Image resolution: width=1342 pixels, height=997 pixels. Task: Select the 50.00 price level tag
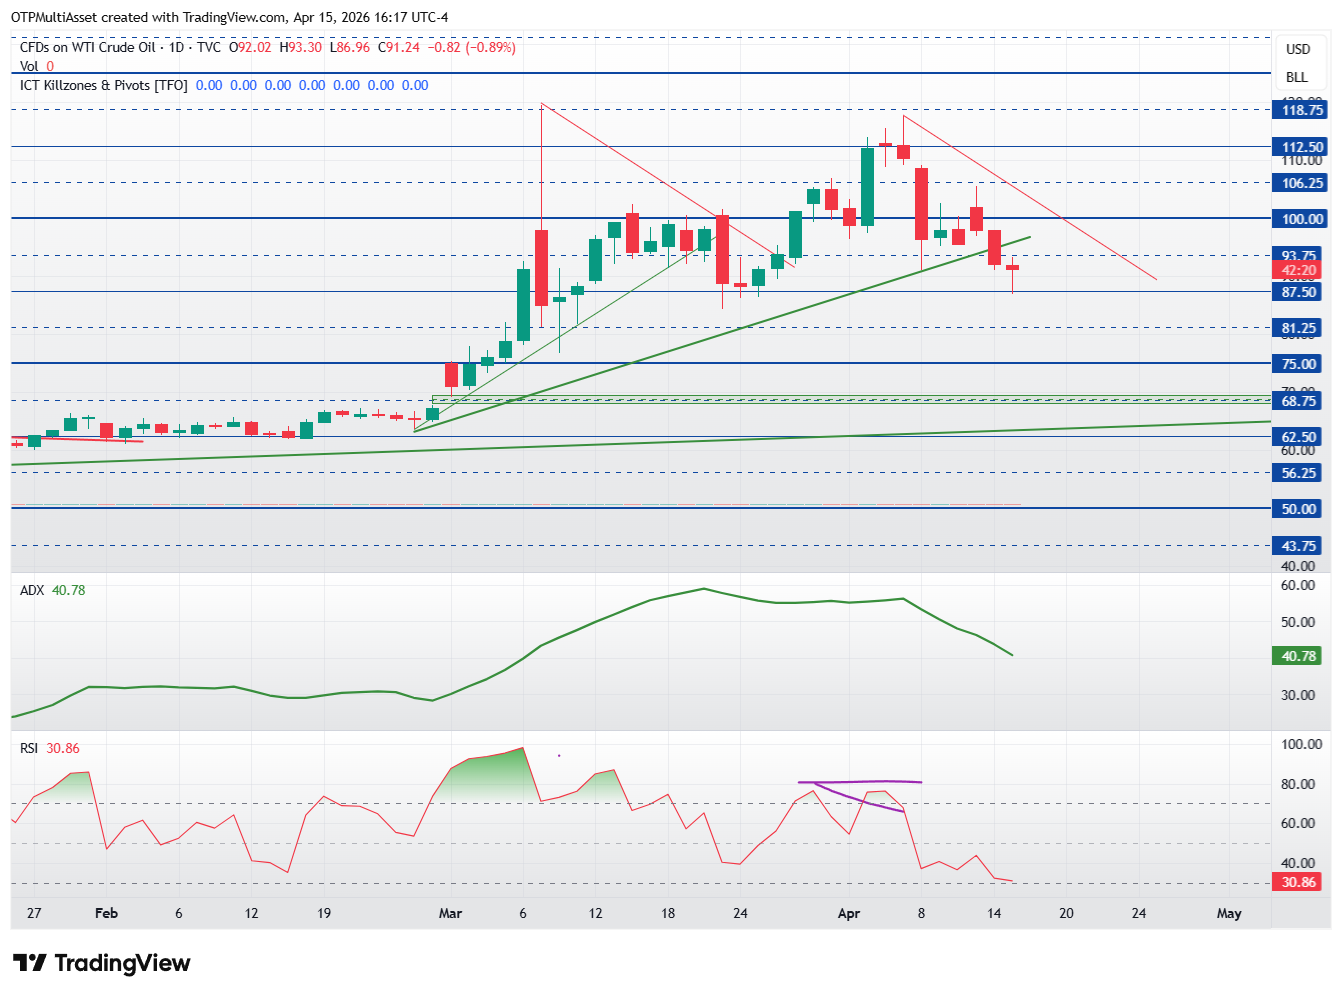click(x=1298, y=508)
